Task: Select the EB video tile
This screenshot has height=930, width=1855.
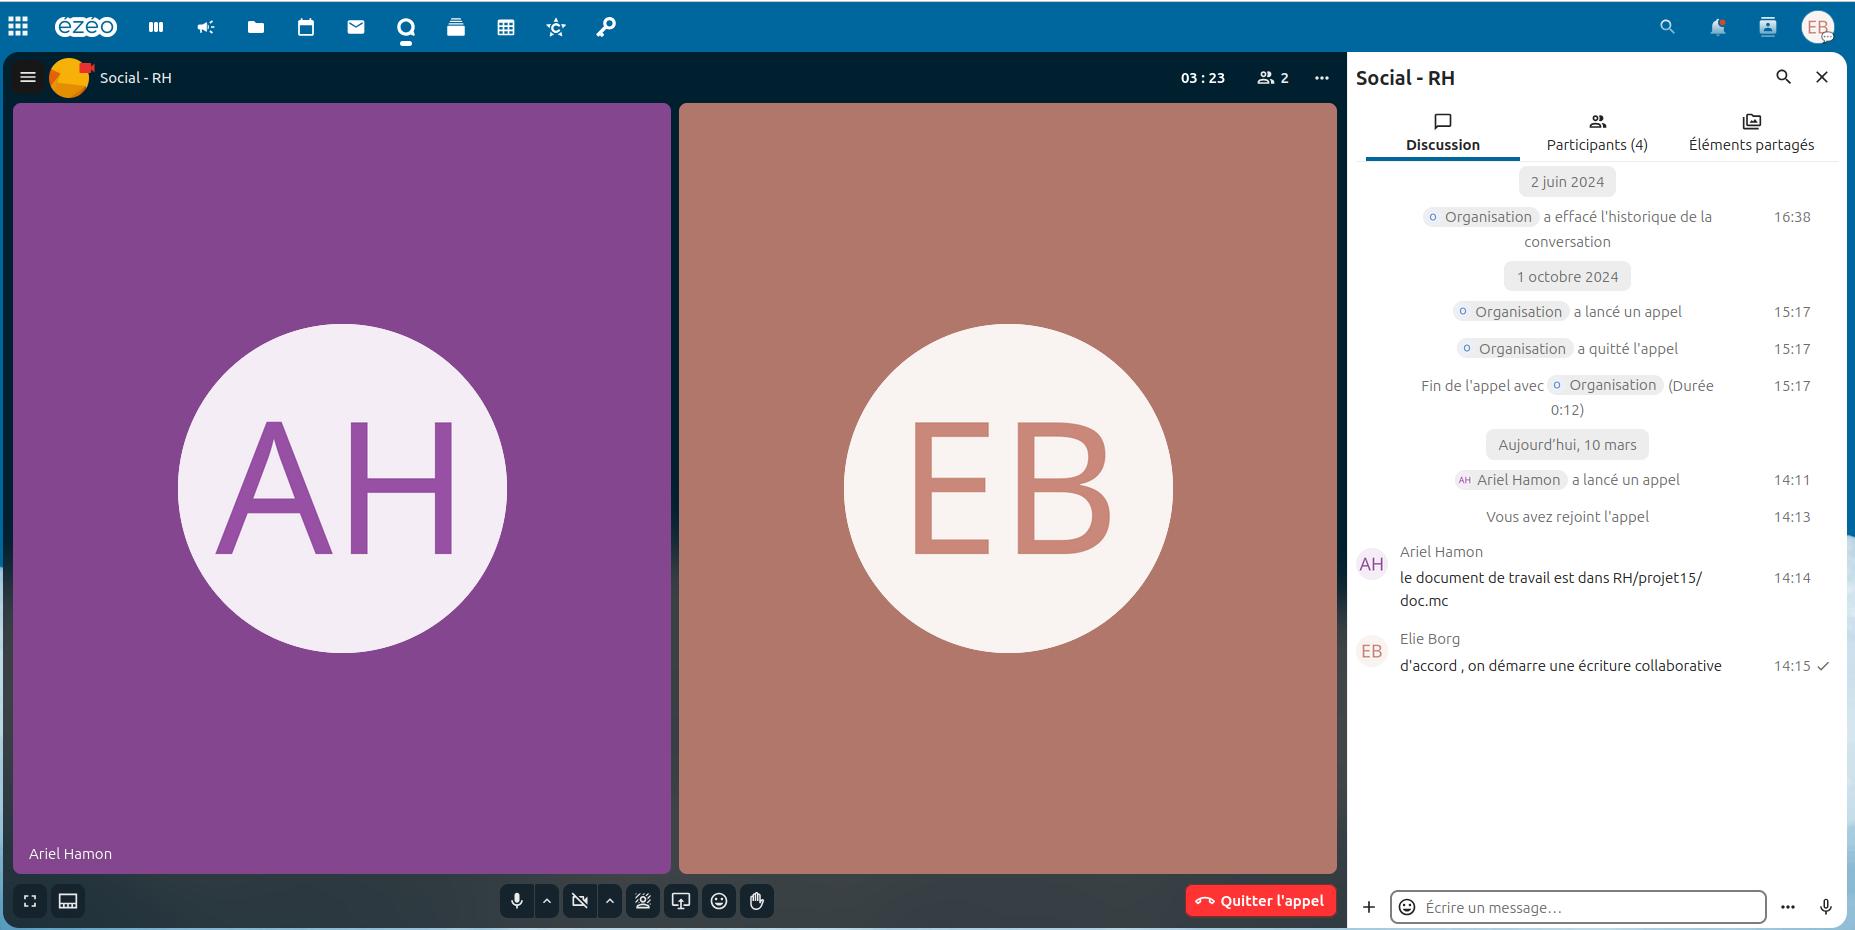Action: [1008, 488]
